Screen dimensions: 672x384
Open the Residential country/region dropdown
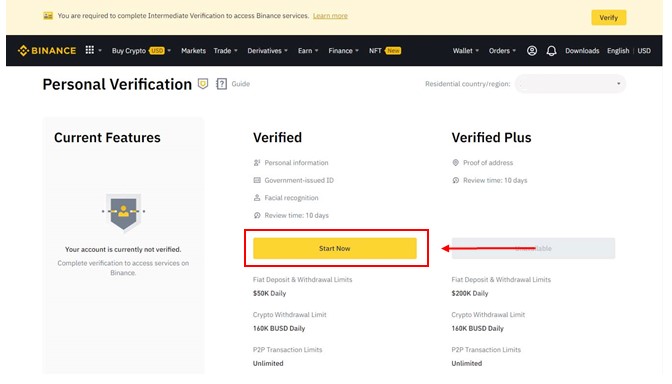(570, 84)
